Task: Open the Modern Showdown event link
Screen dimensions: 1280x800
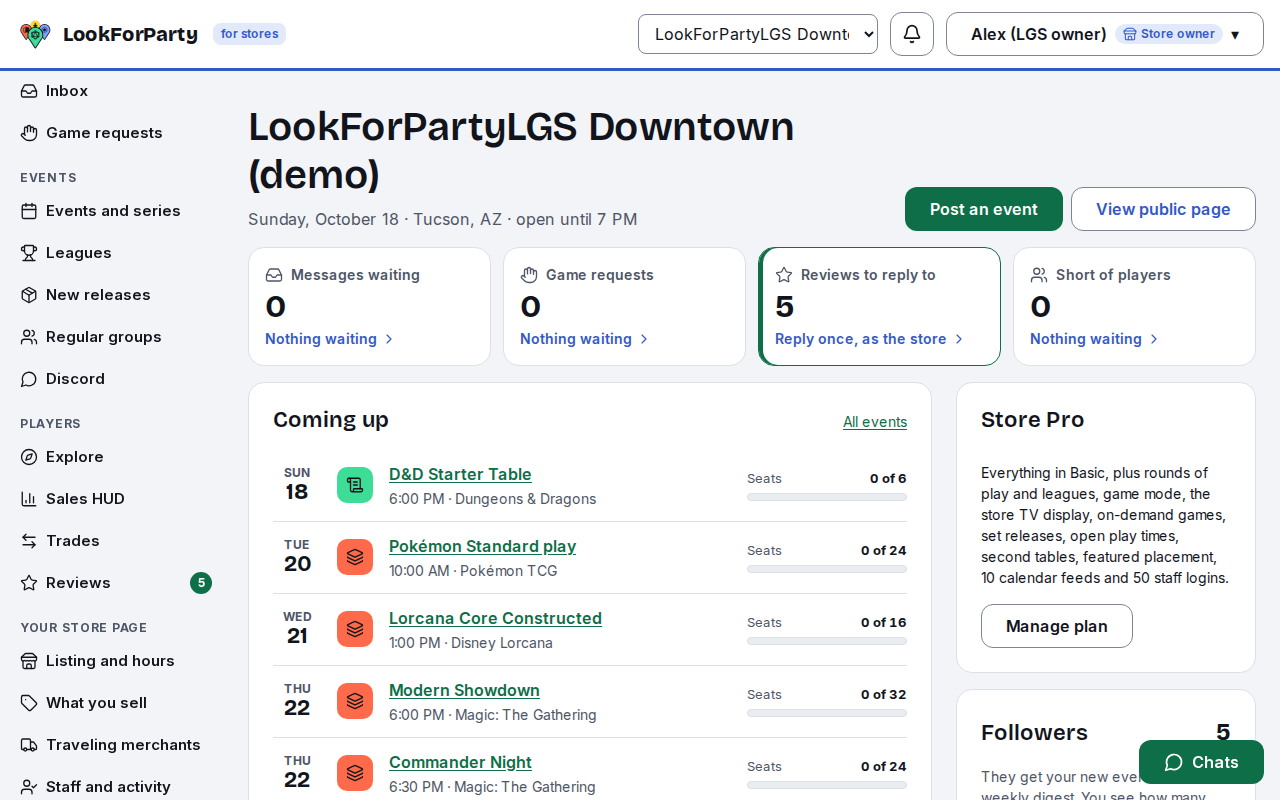Action: point(464,690)
